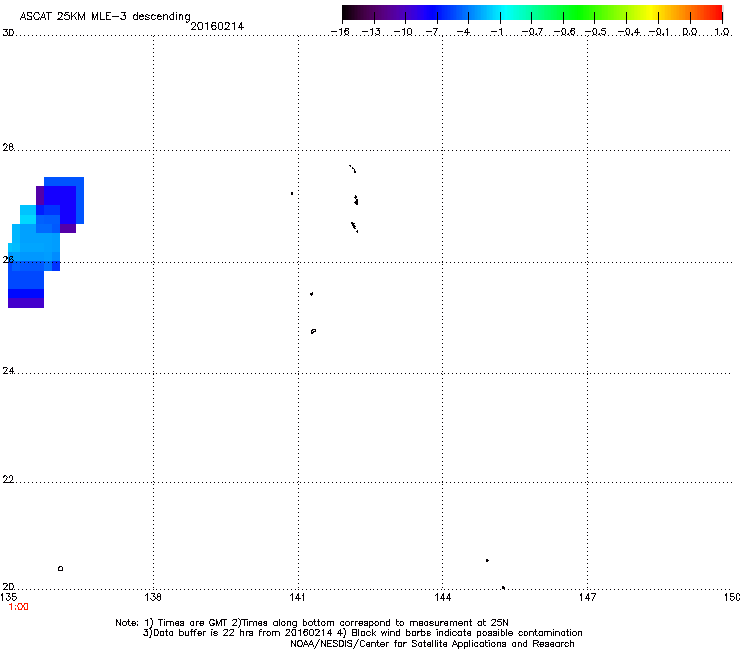Click the -7 color scale label
Viewport: 740px width, 650px height.
point(432,32)
